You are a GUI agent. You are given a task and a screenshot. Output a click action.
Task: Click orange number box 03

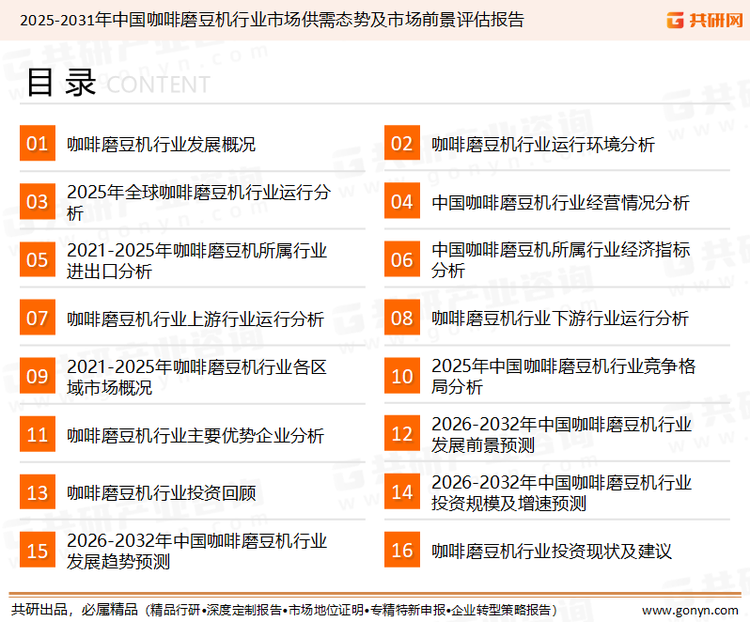pyautogui.click(x=37, y=201)
